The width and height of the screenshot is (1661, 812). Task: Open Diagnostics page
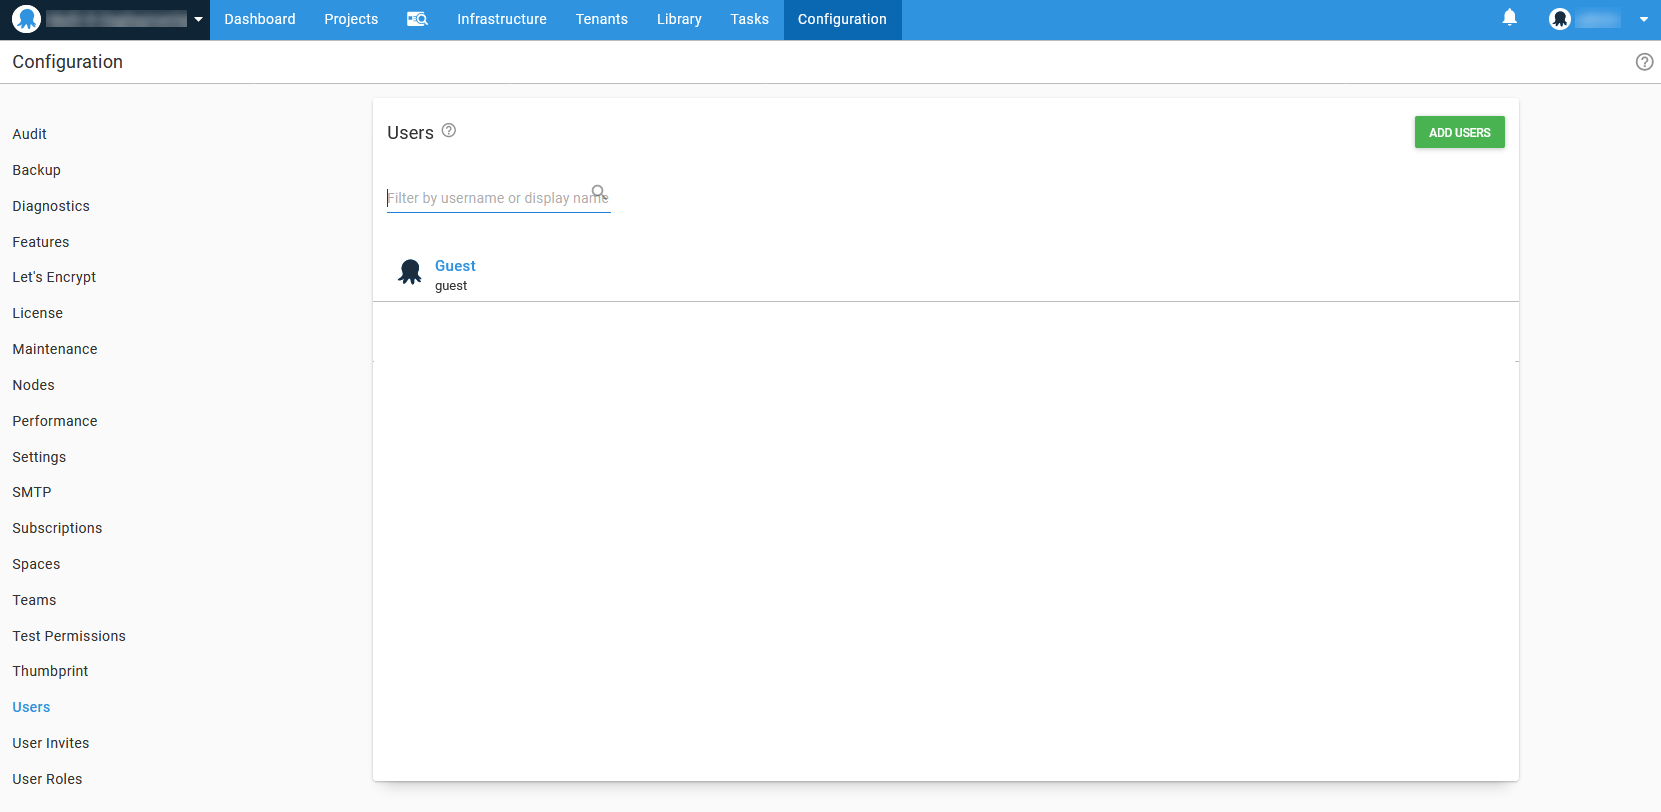pyautogui.click(x=51, y=206)
